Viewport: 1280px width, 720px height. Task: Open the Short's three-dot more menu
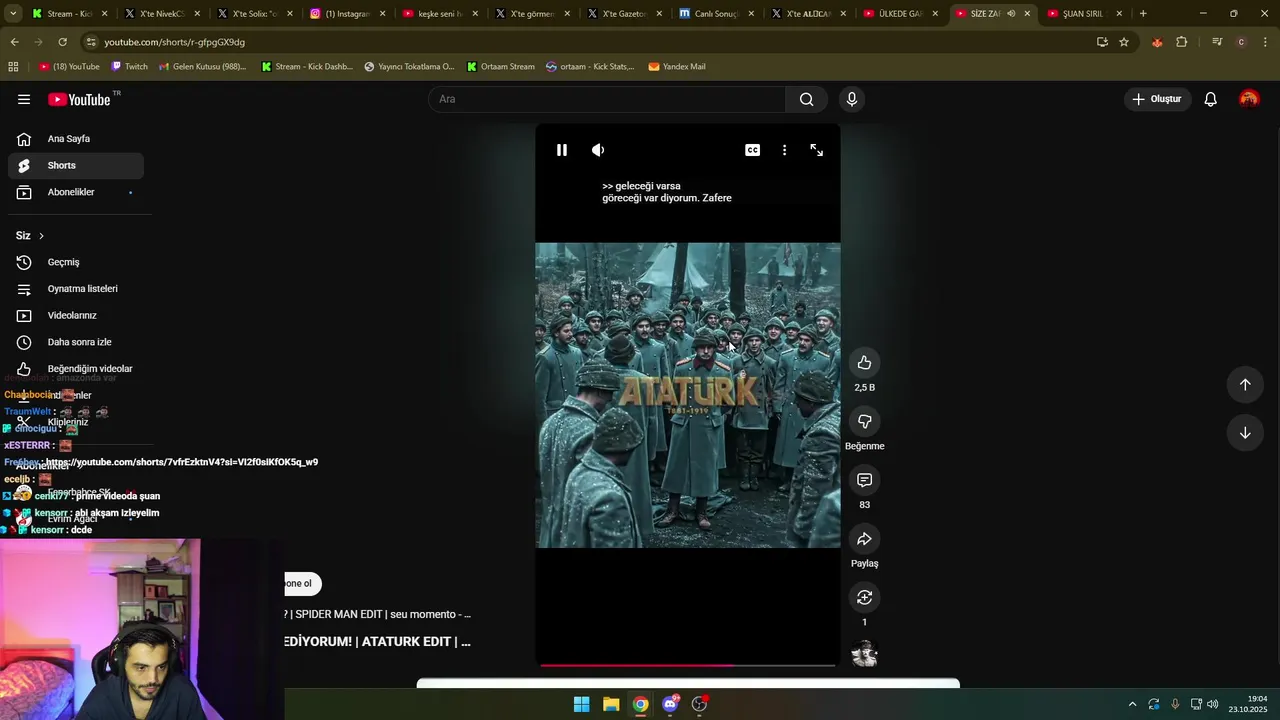(784, 150)
